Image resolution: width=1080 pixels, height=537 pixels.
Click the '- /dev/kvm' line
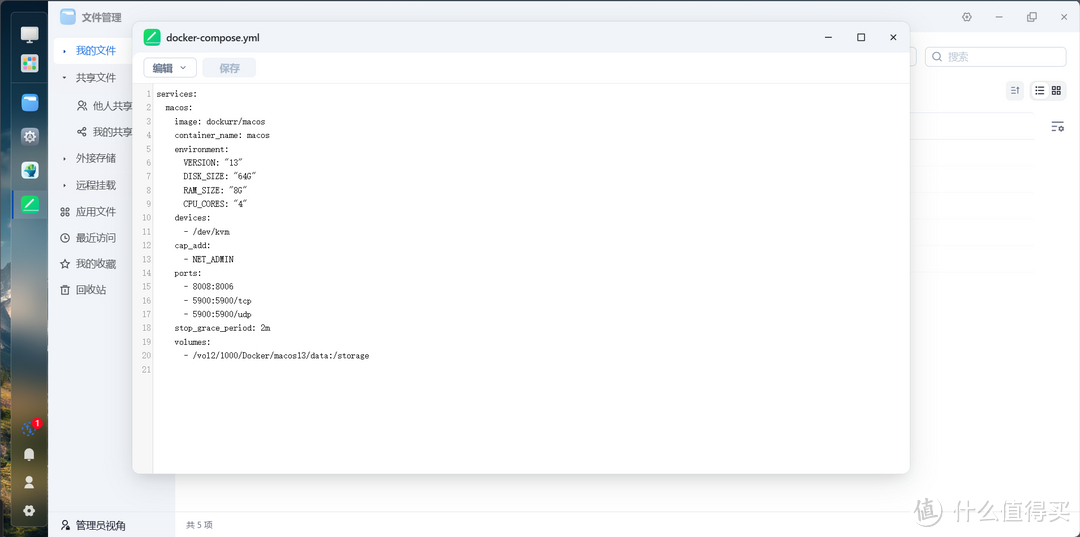tap(207, 232)
